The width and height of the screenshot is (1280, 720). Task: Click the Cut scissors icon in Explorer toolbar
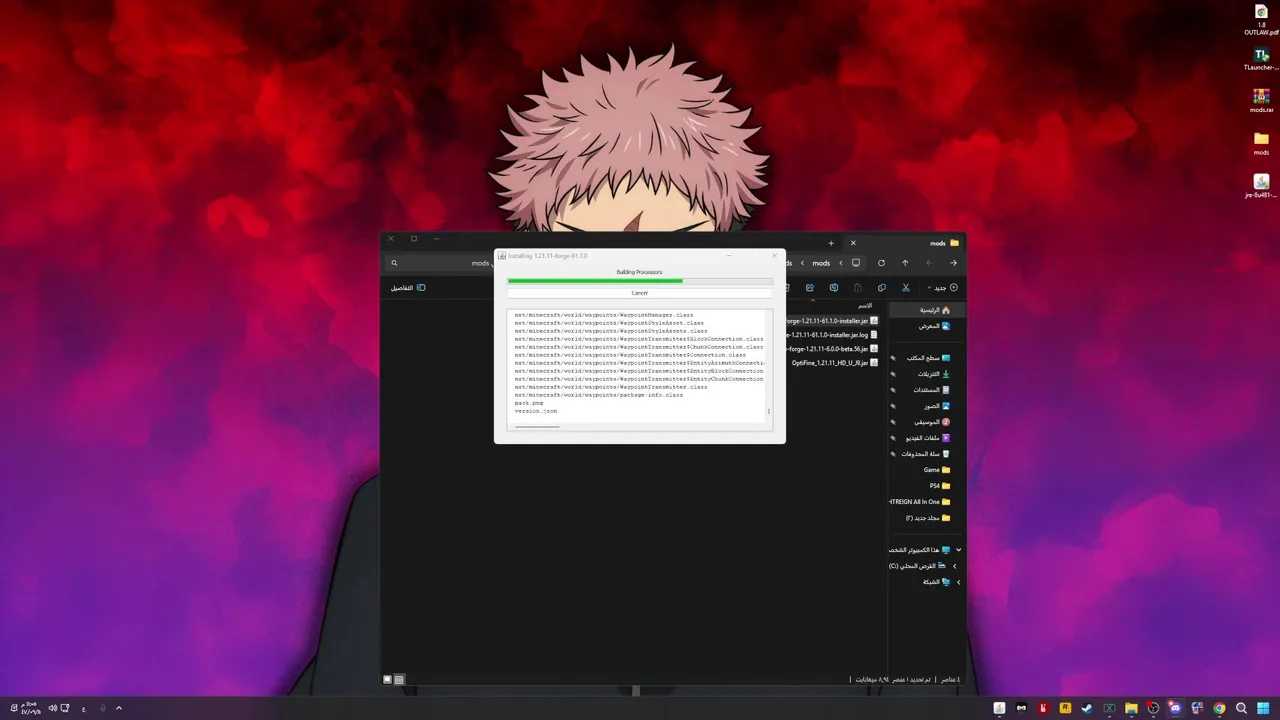click(x=906, y=287)
